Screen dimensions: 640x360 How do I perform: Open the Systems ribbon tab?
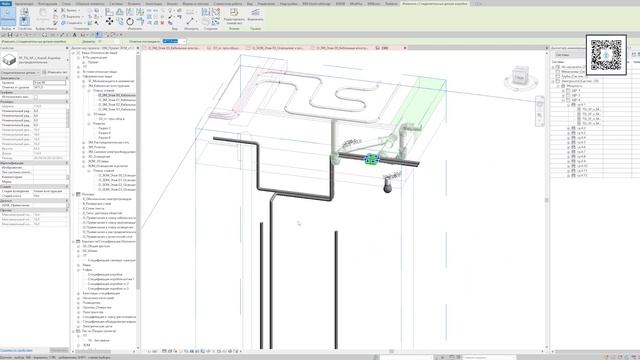coord(116,3)
